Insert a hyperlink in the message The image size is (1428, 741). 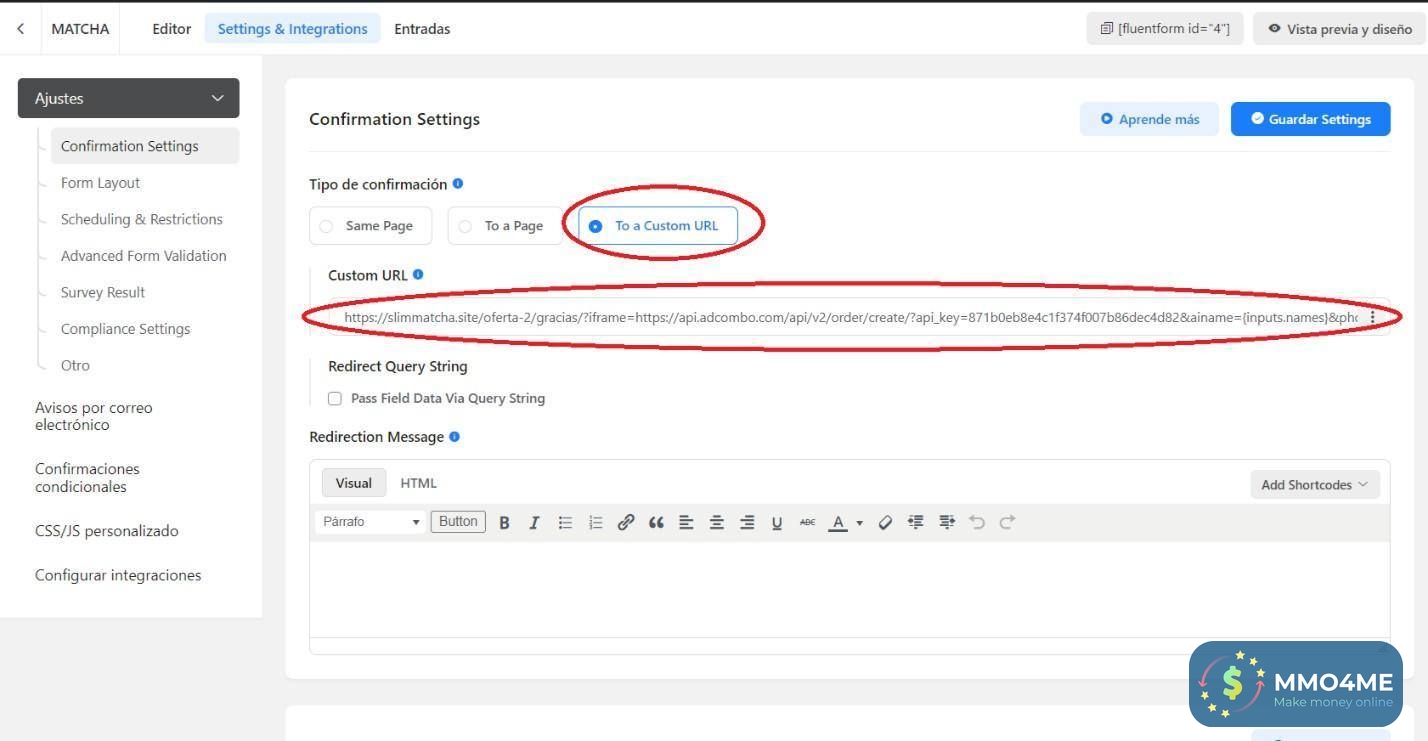[626, 522]
